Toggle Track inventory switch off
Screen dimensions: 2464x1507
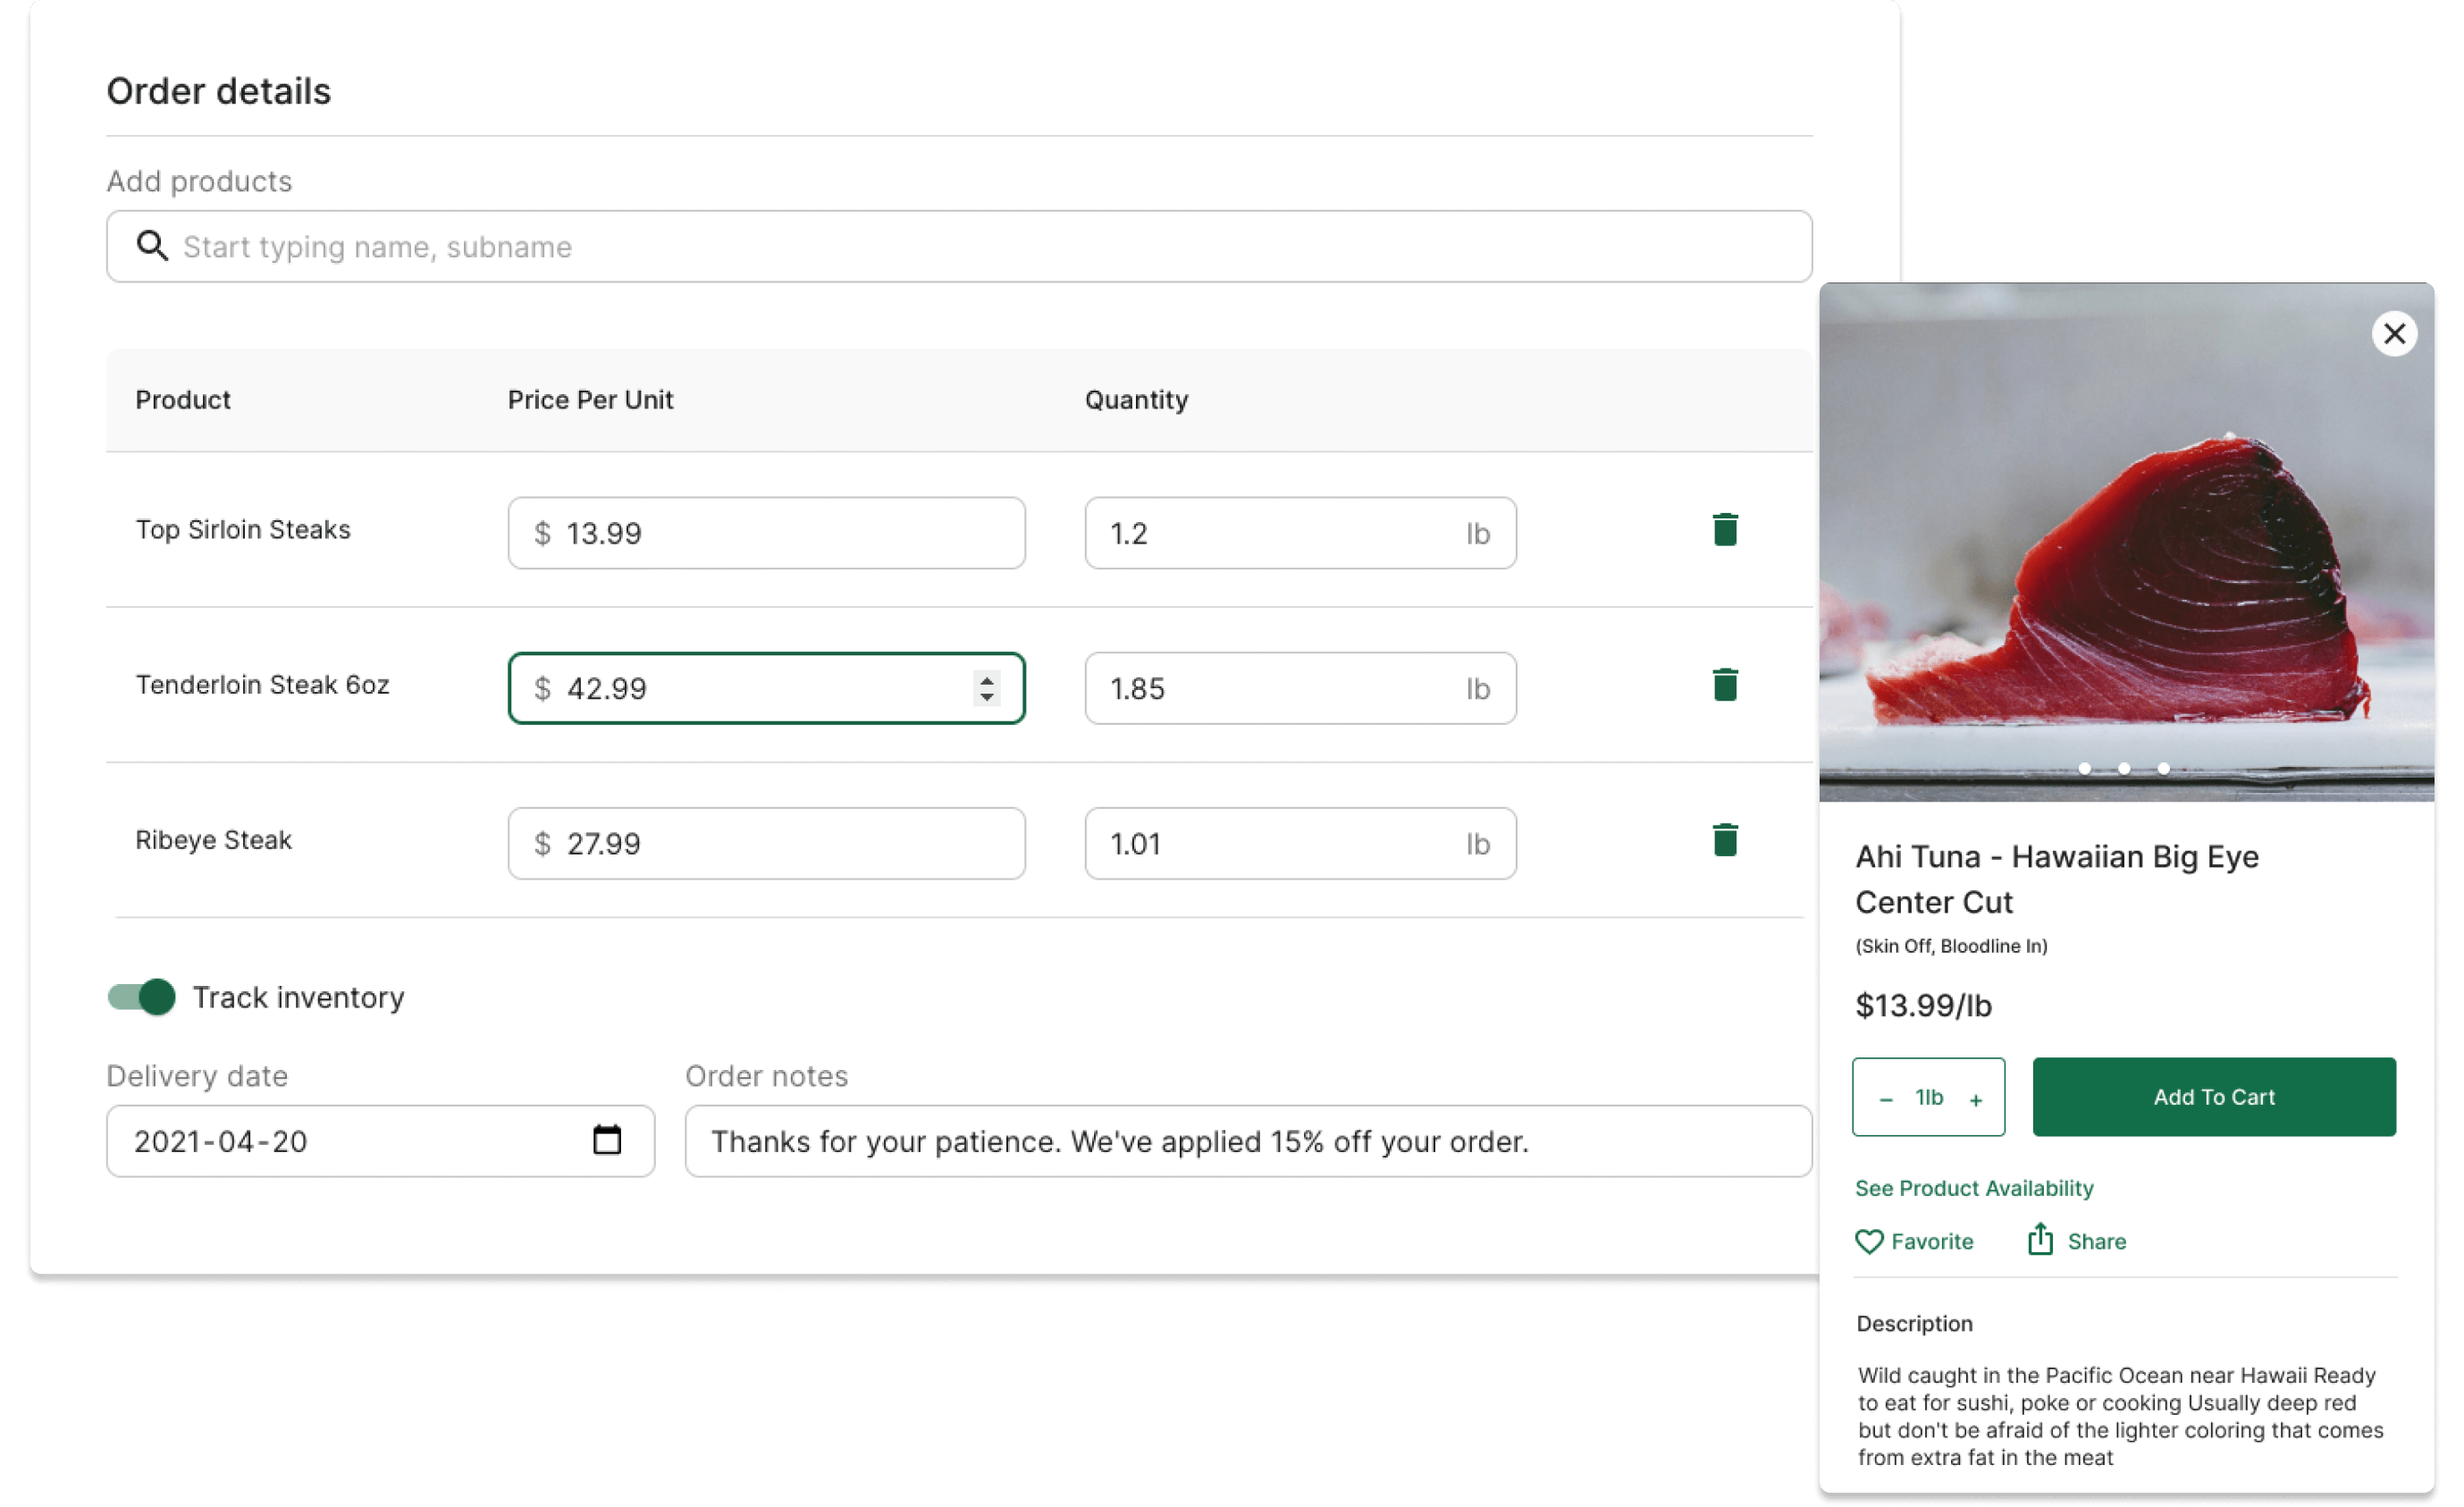click(x=141, y=997)
